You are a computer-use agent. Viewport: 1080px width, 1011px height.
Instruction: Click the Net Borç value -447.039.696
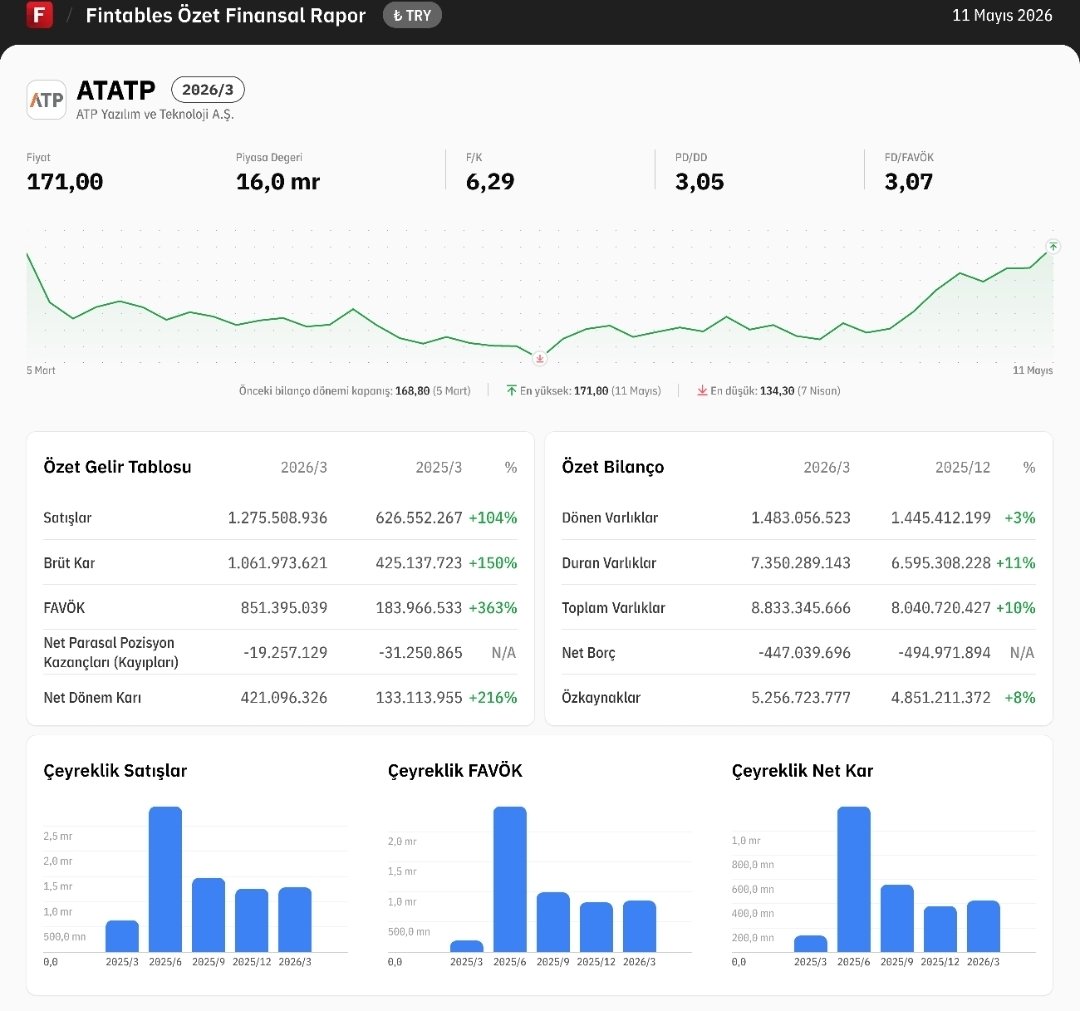coord(804,652)
